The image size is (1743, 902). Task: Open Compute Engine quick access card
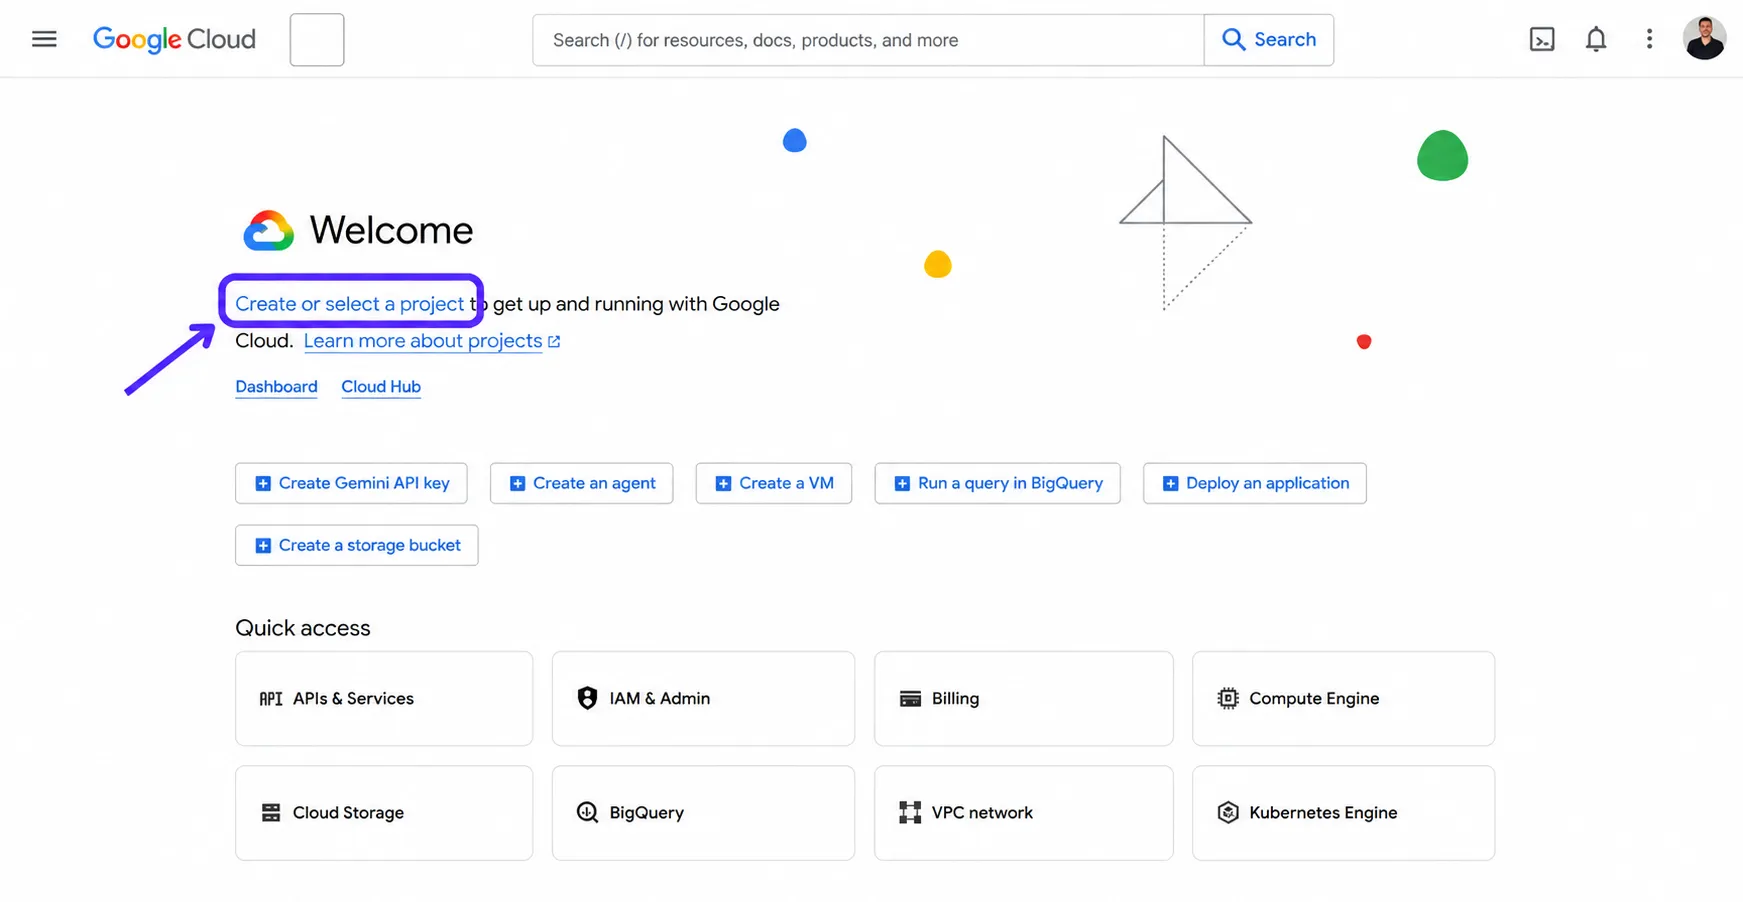point(1343,699)
